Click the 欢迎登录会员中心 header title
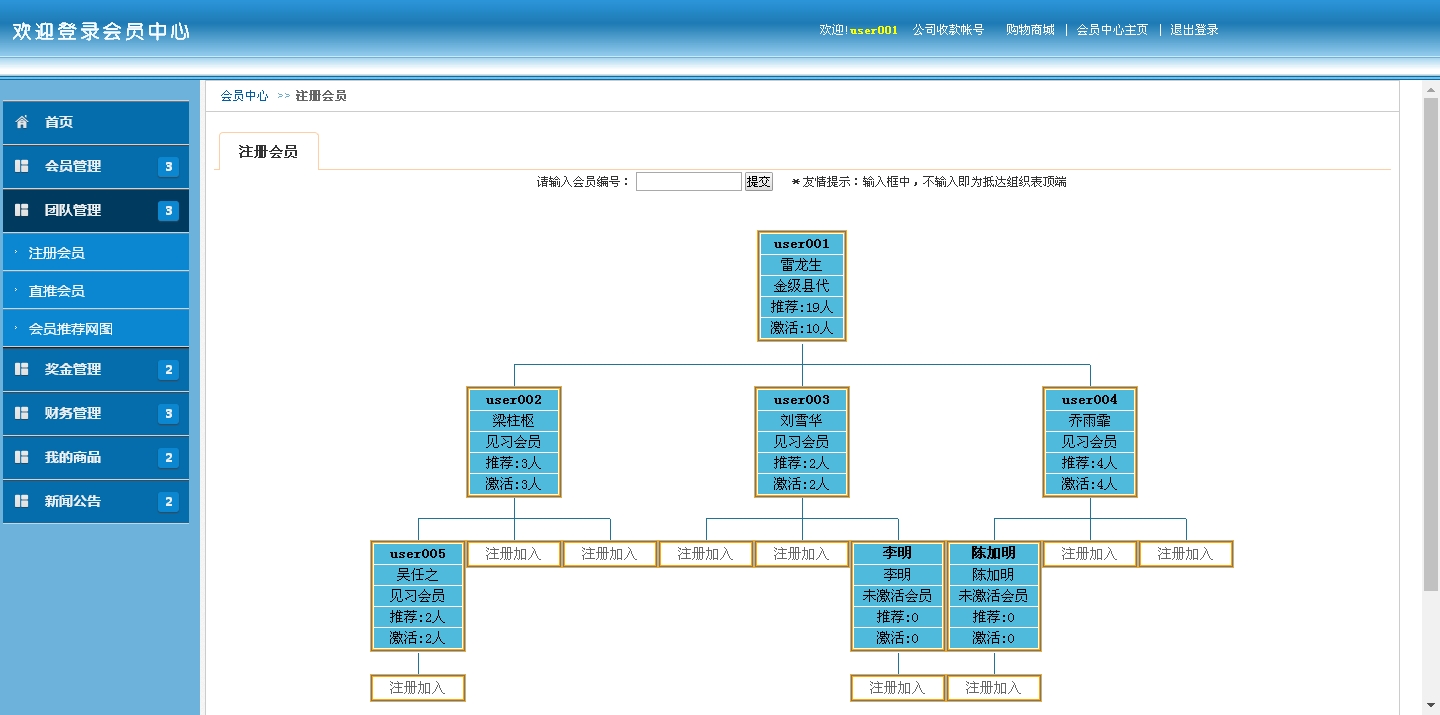This screenshot has height=715, width=1440. tap(101, 31)
